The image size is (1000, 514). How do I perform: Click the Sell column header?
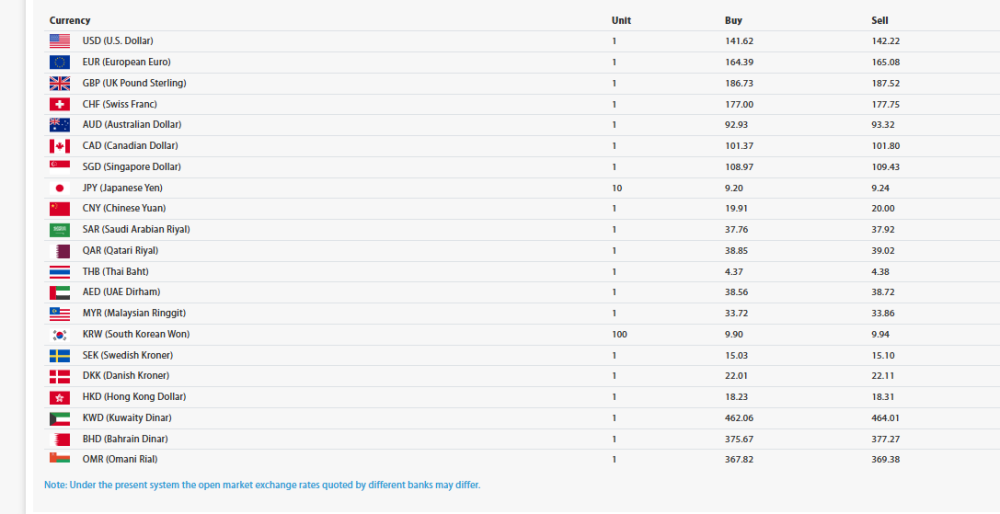pos(879,20)
